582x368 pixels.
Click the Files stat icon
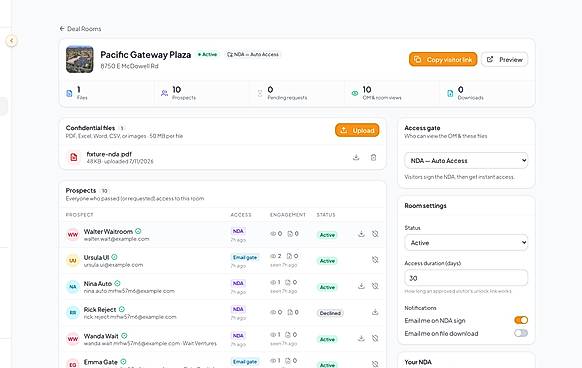pyautogui.click(x=69, y=93)
